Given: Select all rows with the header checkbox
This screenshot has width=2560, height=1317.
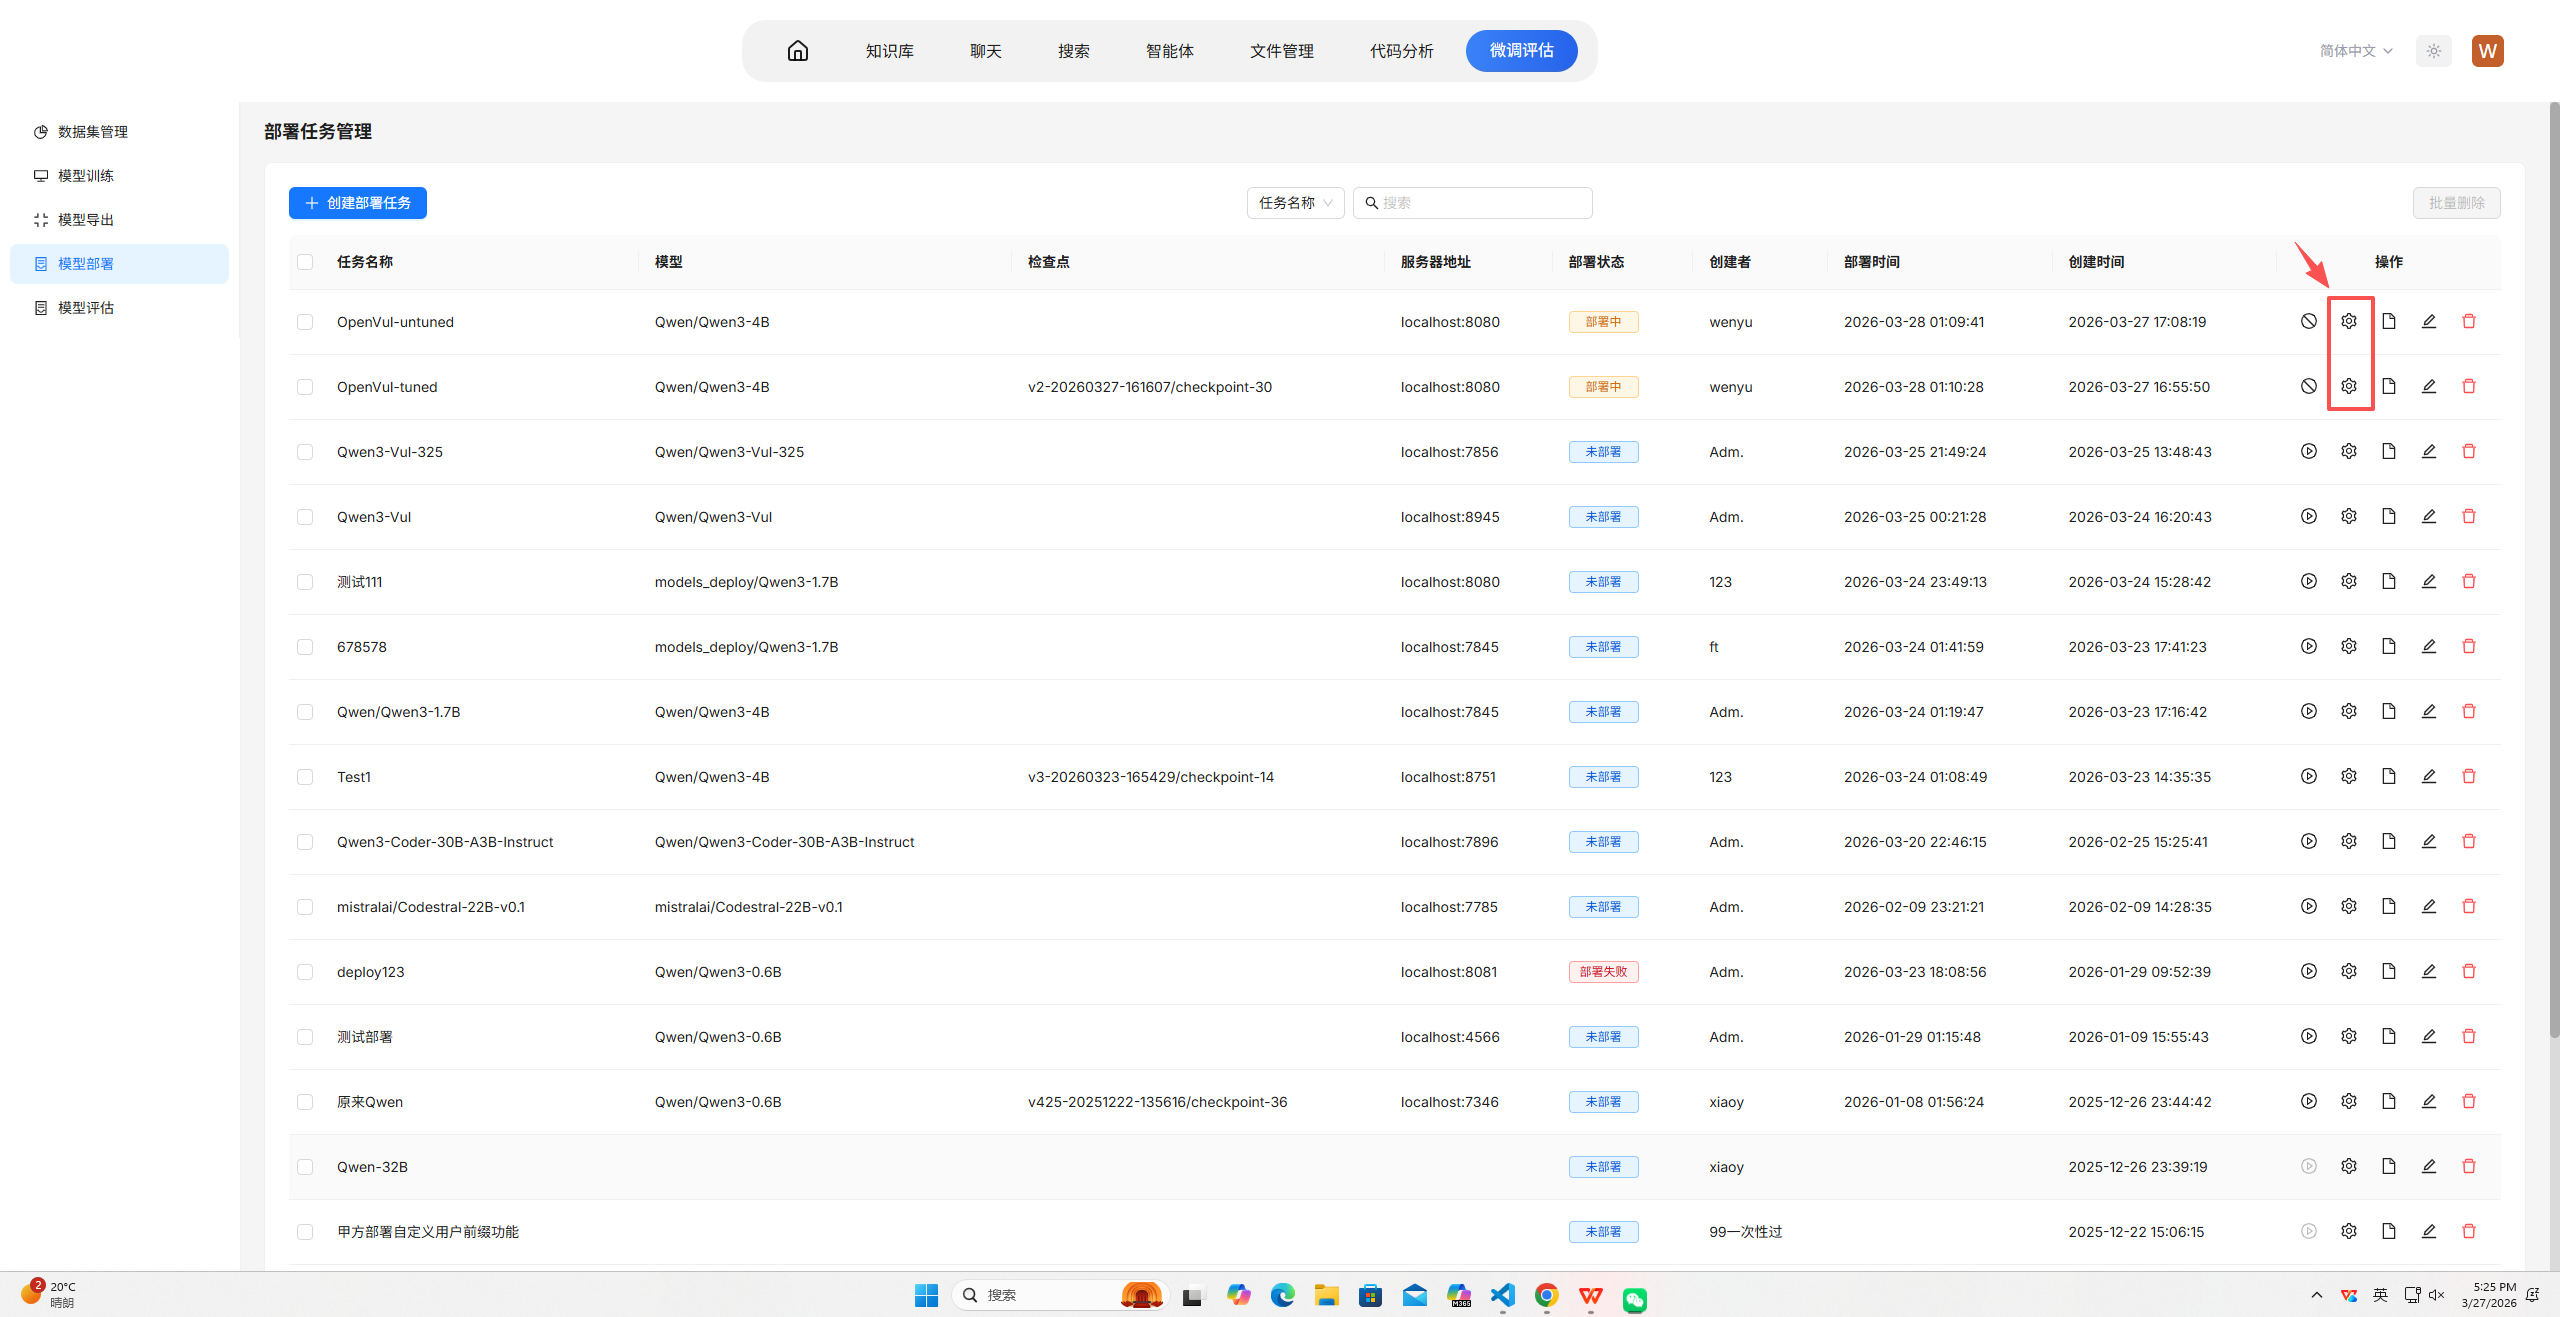Looking at the screenshot, I should (305, 261).
